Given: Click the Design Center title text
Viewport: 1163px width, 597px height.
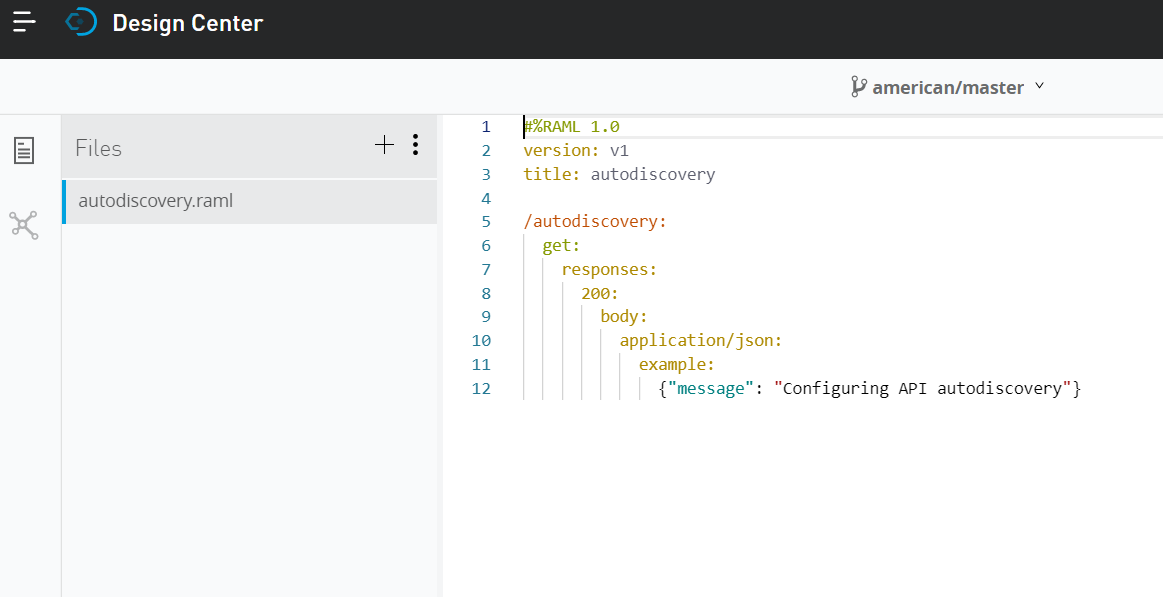Looking at the screenshot, I should click(x=187, y=23).
